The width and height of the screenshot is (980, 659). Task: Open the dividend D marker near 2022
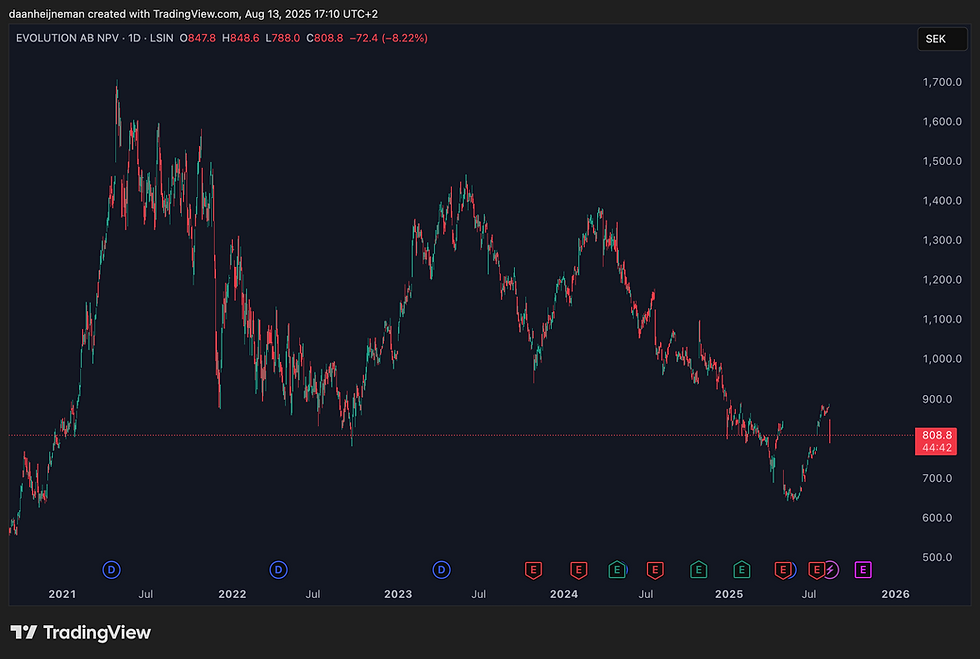click(x=278, y=570)
